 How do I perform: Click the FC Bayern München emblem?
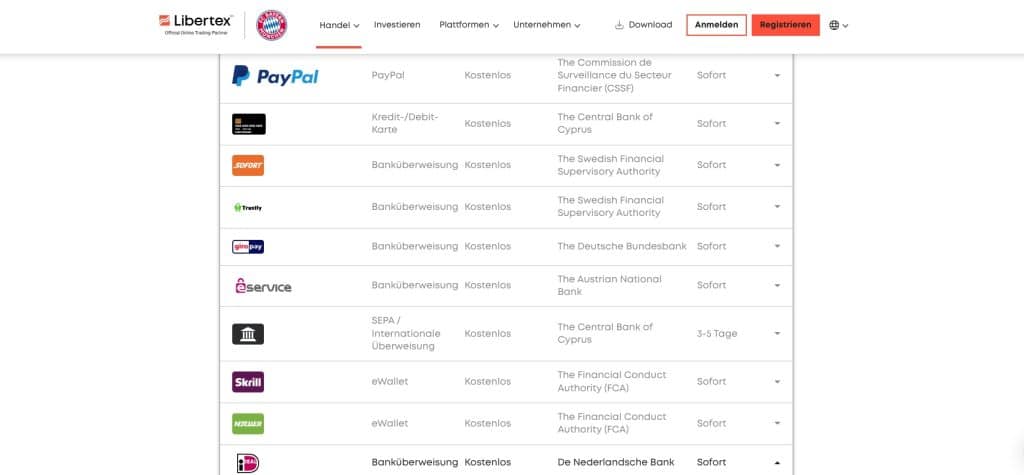[x=272, y=25]
